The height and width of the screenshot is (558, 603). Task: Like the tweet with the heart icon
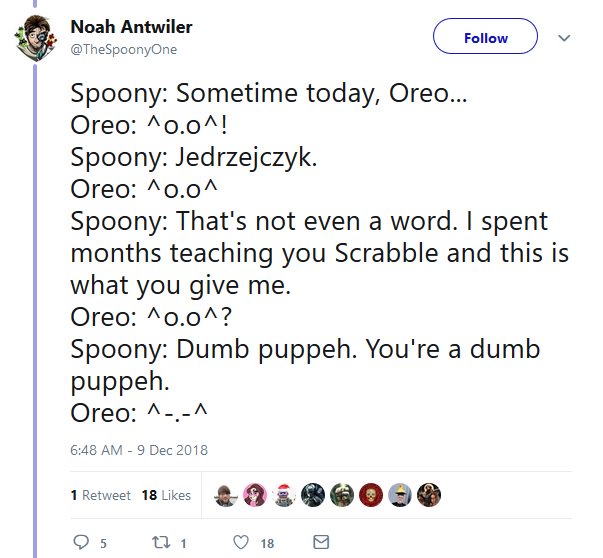(x=240, y=542)
